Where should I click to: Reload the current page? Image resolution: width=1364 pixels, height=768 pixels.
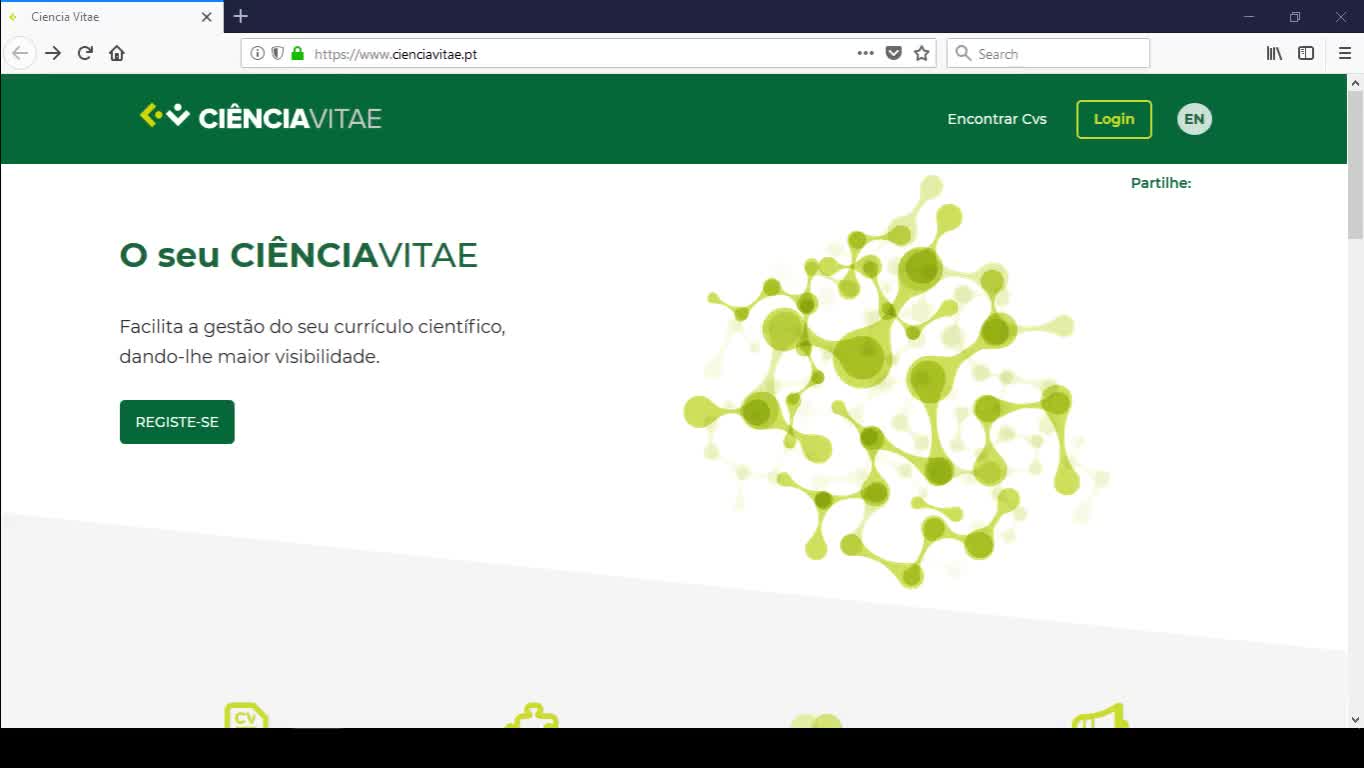point(85,53)
